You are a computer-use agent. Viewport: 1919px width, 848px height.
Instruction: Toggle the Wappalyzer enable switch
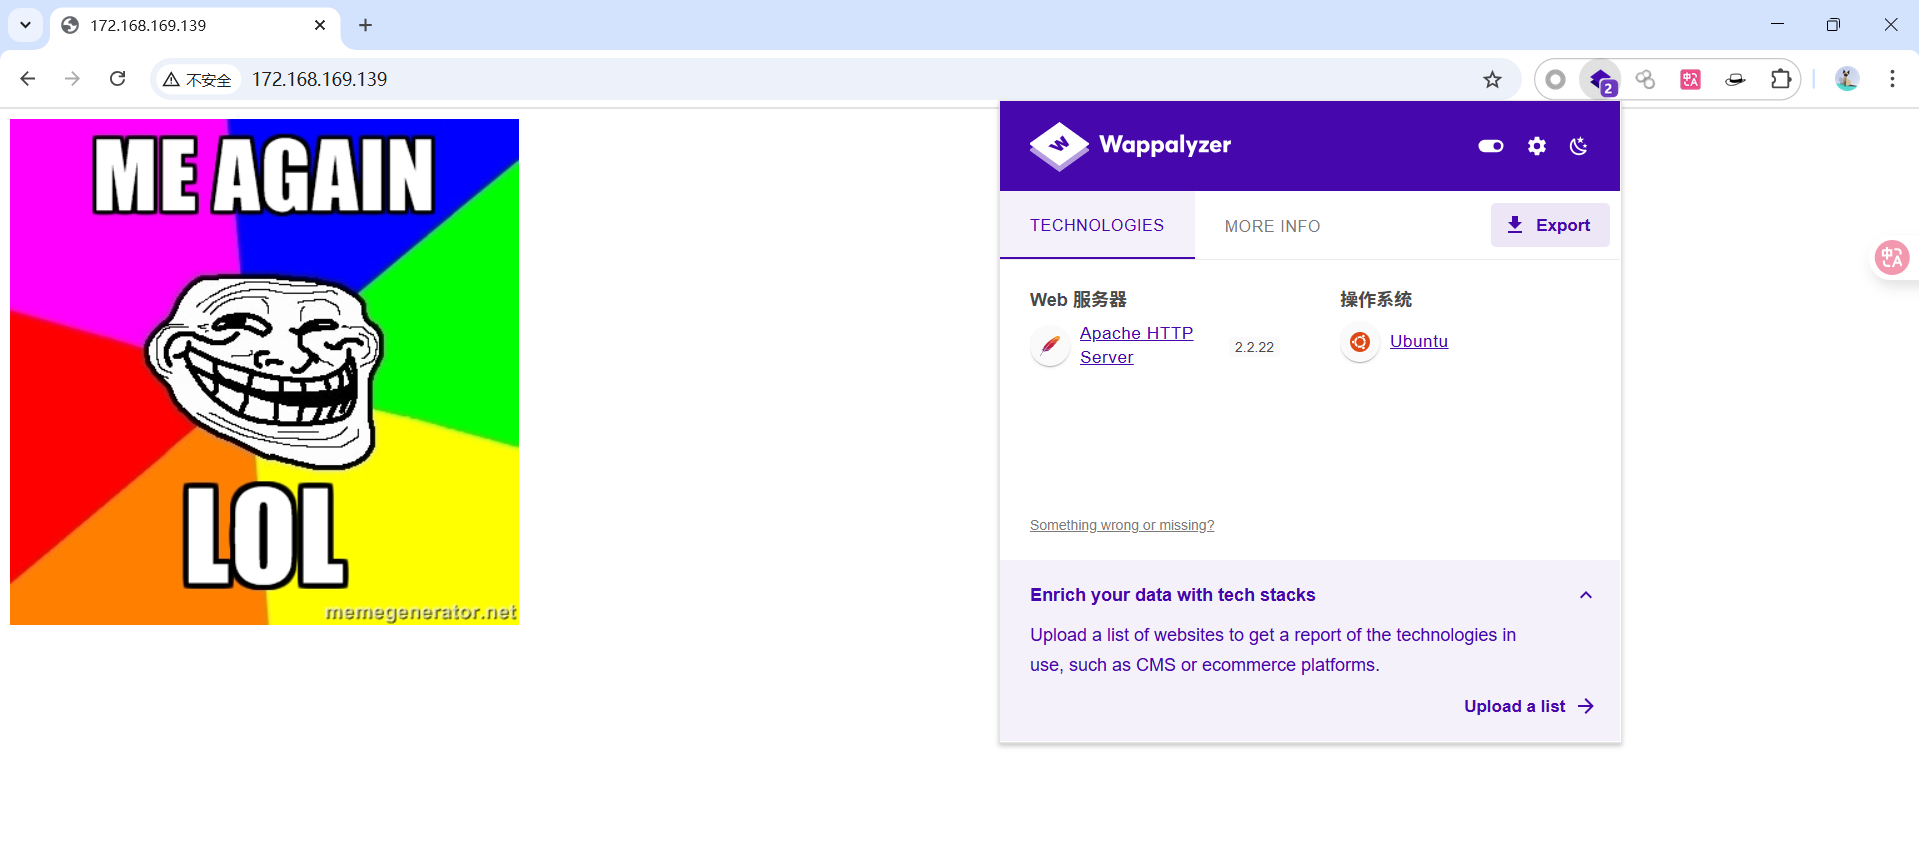click(1491, 146)
